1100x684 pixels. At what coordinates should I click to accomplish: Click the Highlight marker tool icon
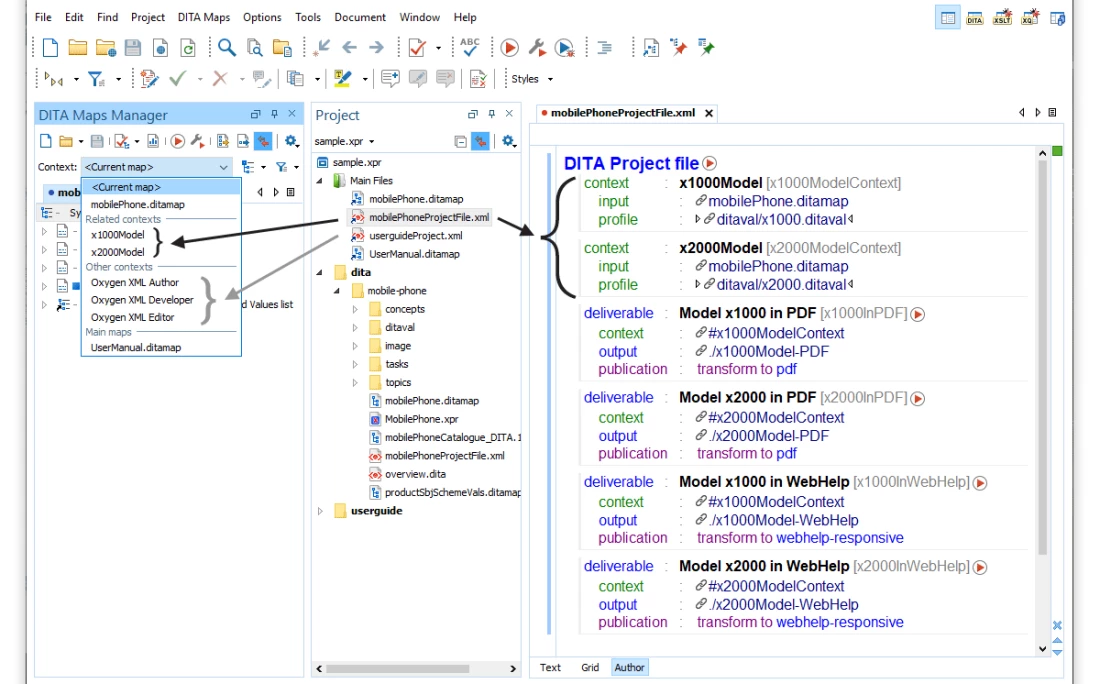pos(342,78)
